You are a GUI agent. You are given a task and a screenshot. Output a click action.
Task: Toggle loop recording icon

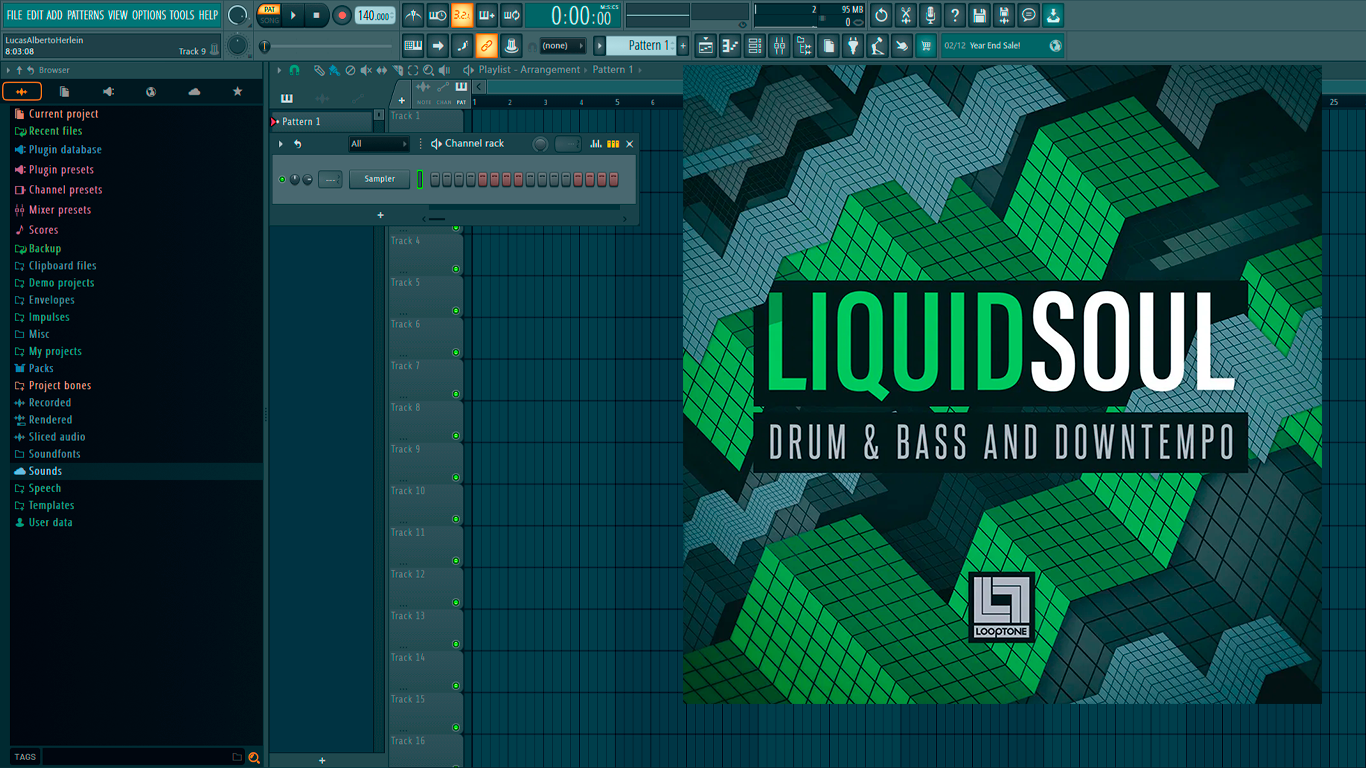(511, 15)
